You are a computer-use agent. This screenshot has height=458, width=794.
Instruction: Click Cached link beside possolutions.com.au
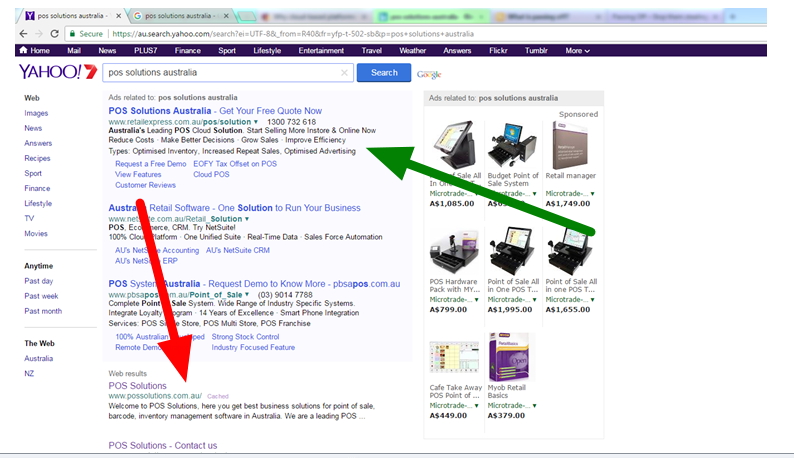tap(218, 396)
